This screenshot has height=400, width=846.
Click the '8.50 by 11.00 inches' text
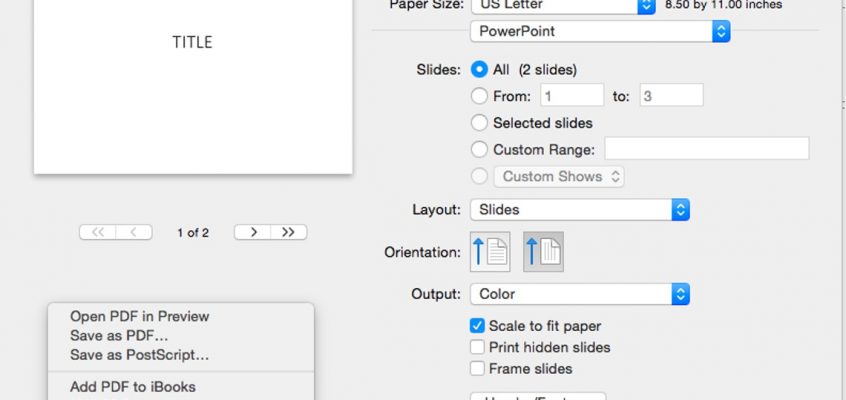(x=724, y=5)
